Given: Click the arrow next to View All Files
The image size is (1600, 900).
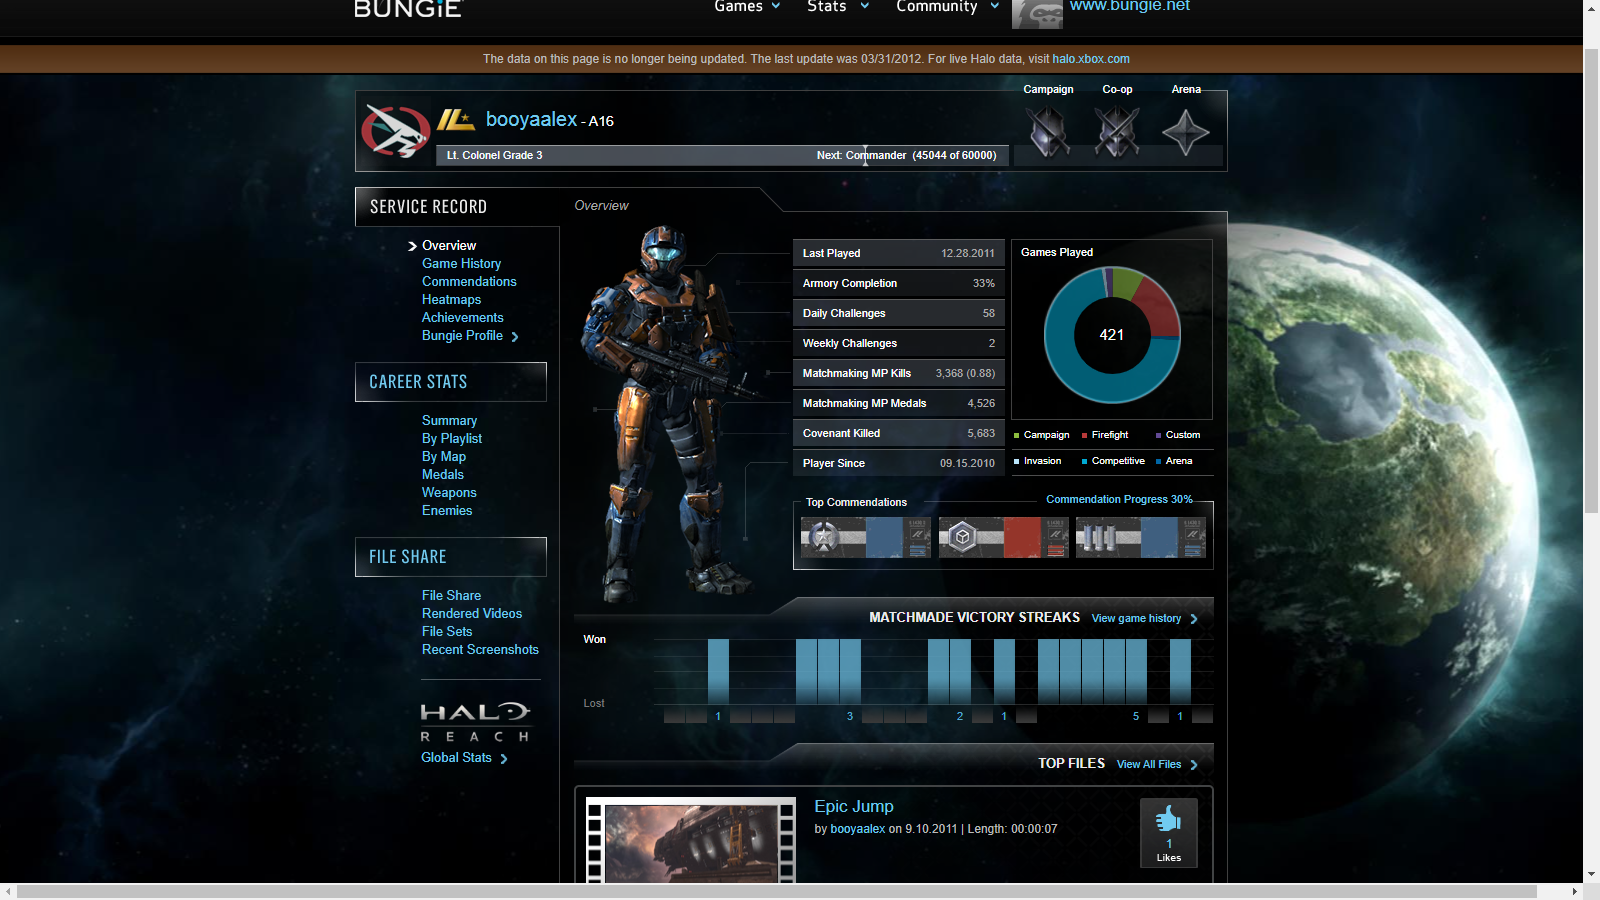Looking at the screenshot, I should [1194, 765].
